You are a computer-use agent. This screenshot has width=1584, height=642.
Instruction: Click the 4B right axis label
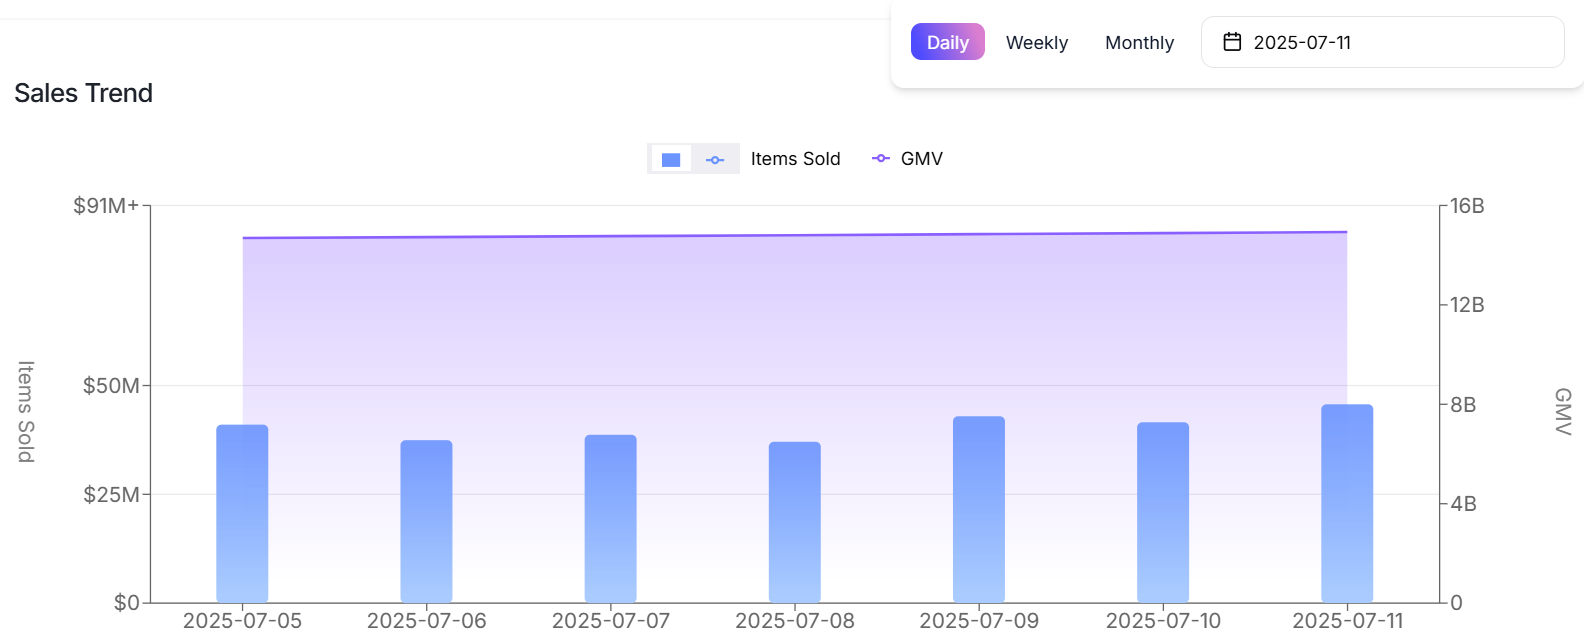click(x=1463, y=504)
